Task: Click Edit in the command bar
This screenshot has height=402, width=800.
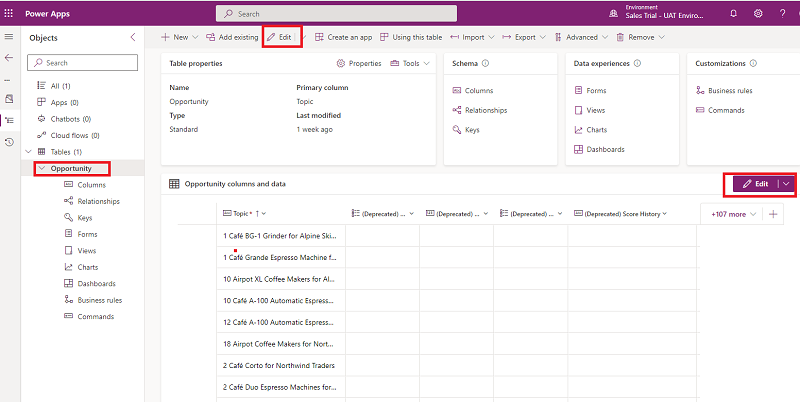Action: tap(280, 37)
